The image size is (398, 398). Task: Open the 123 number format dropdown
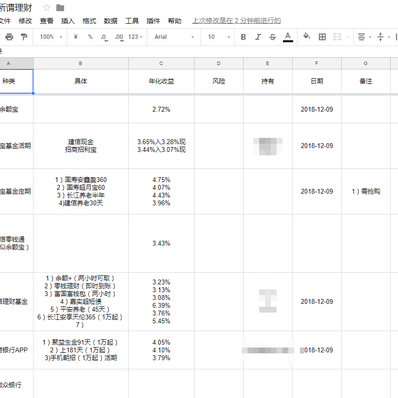click(135, 37)
